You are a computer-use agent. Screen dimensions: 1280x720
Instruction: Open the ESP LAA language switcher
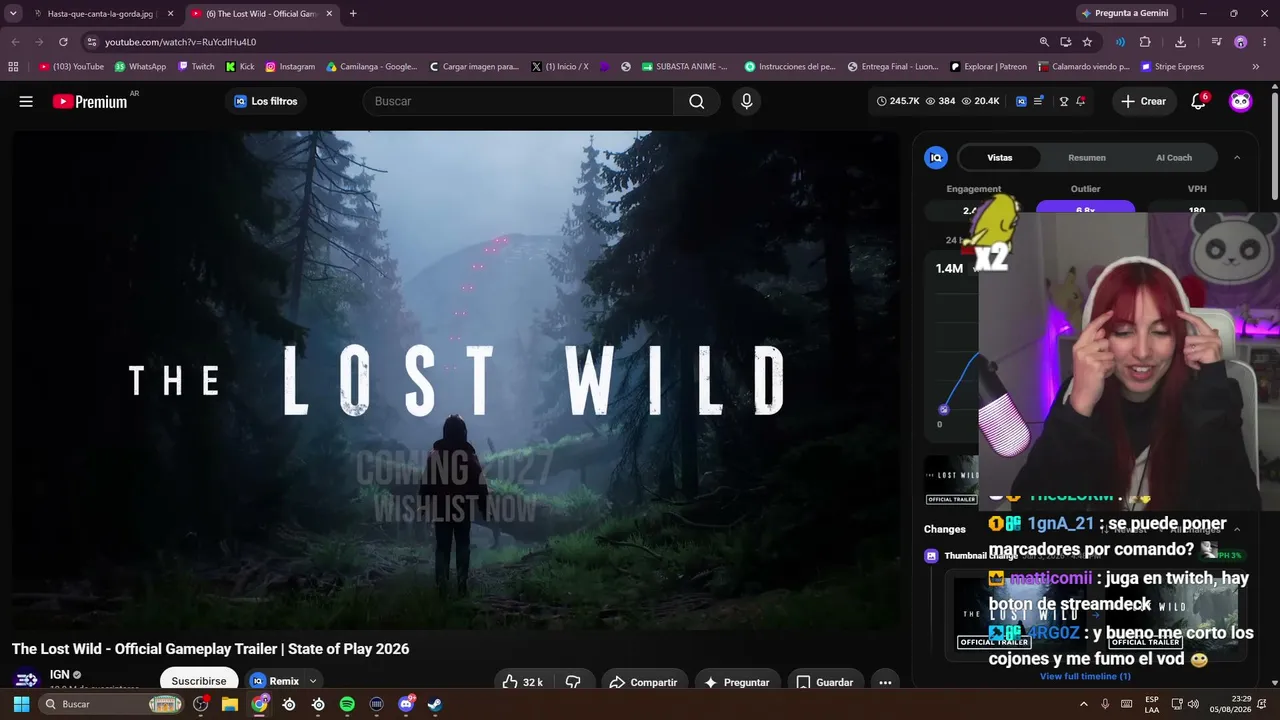(1152, 704)
